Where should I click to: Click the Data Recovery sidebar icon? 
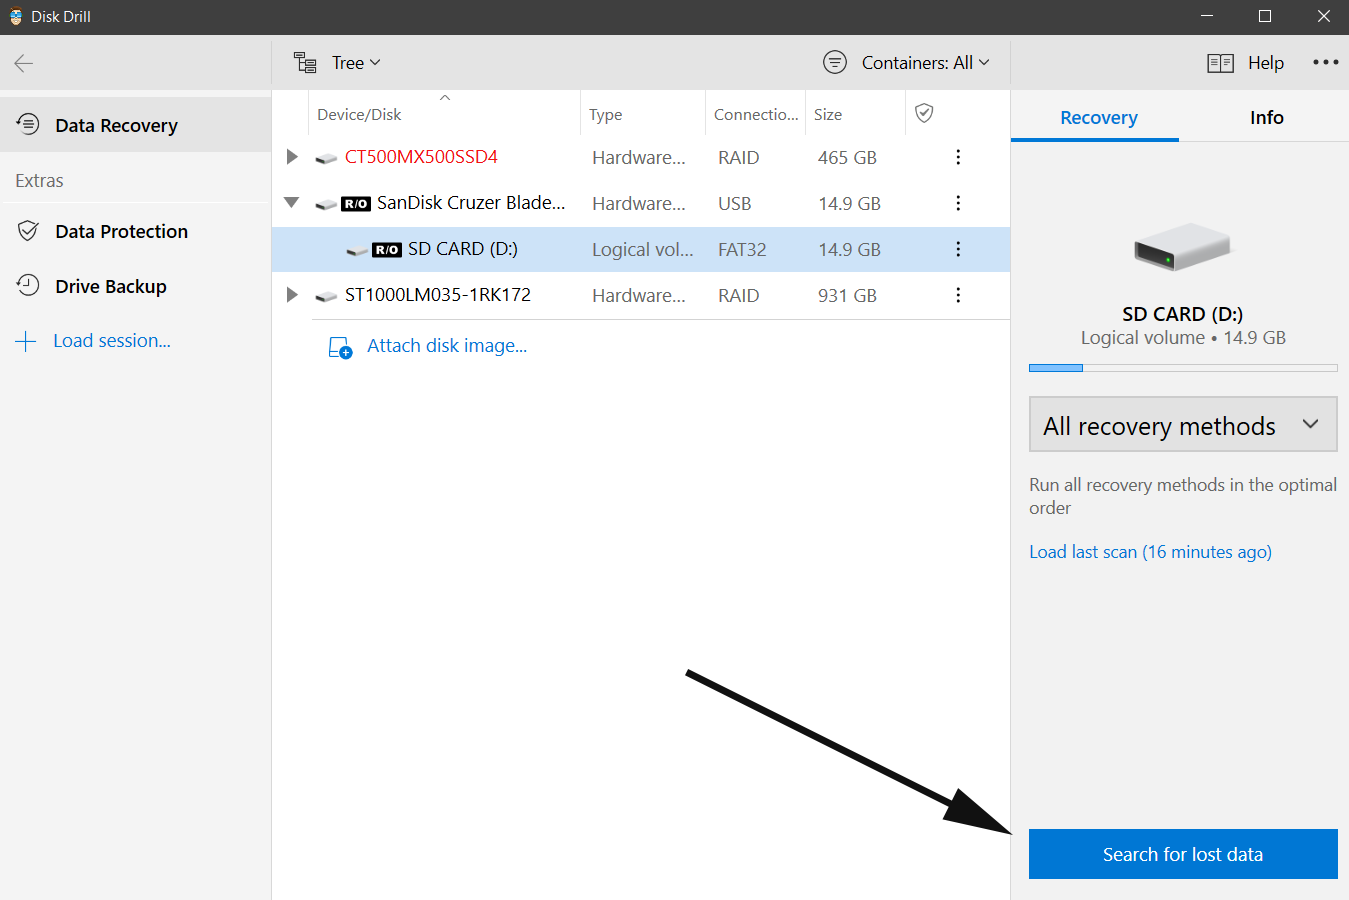coord(28,124)
